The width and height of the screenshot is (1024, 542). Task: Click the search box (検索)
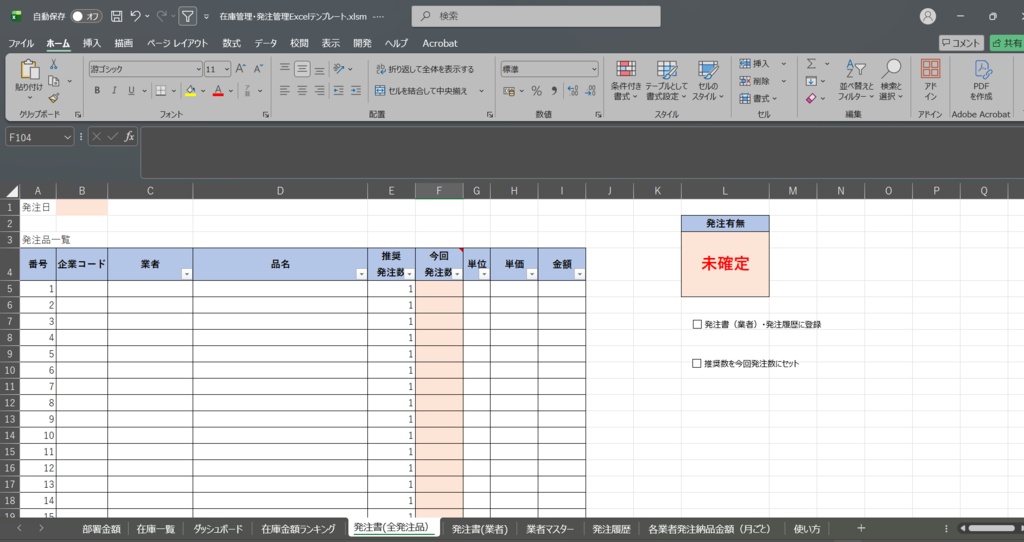click(x=536, y=16)
